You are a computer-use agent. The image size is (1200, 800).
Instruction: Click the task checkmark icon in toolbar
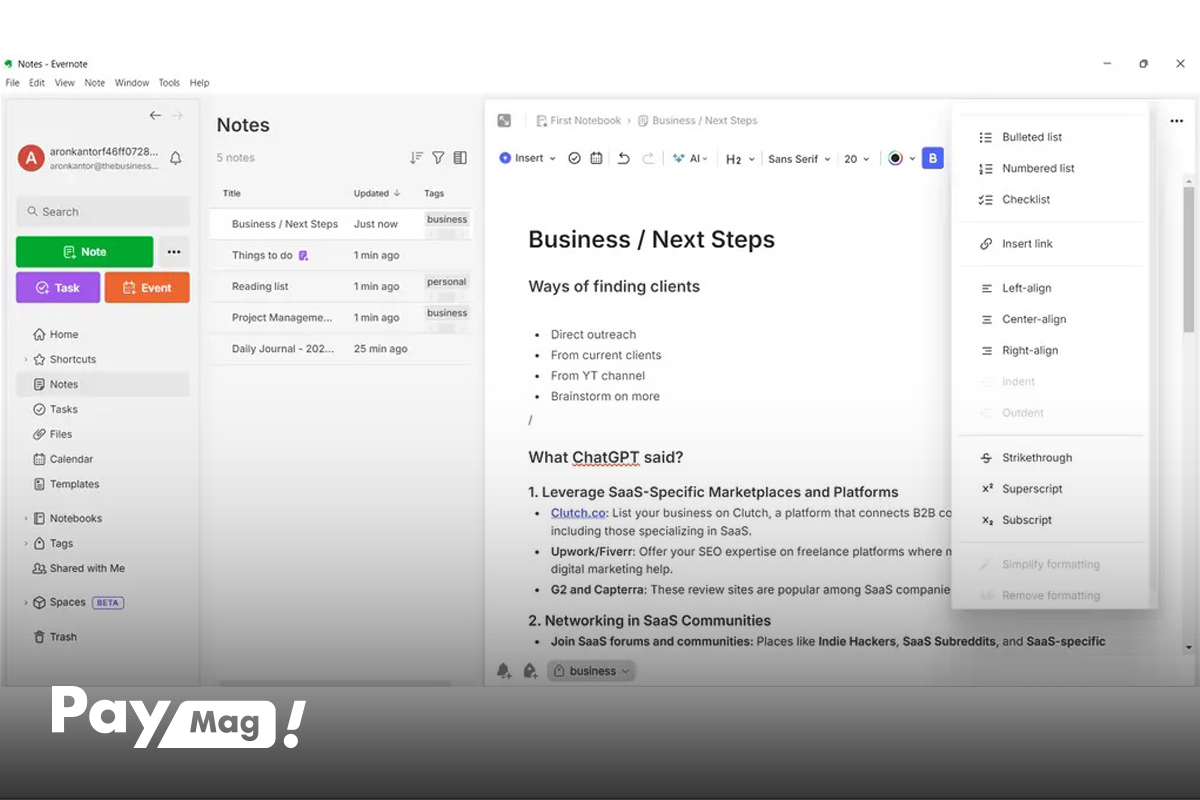tap(574, 158)
